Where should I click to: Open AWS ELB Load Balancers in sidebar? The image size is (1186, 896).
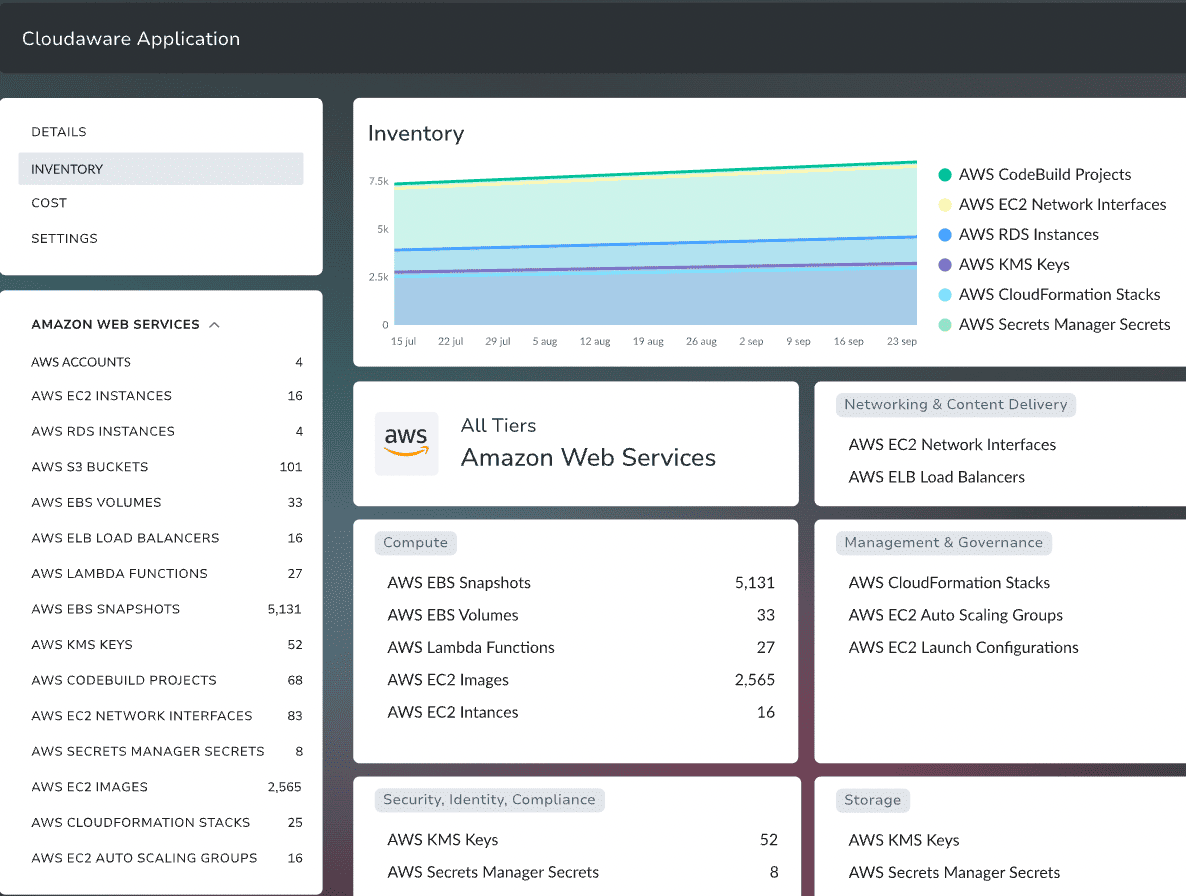(125, 538)
